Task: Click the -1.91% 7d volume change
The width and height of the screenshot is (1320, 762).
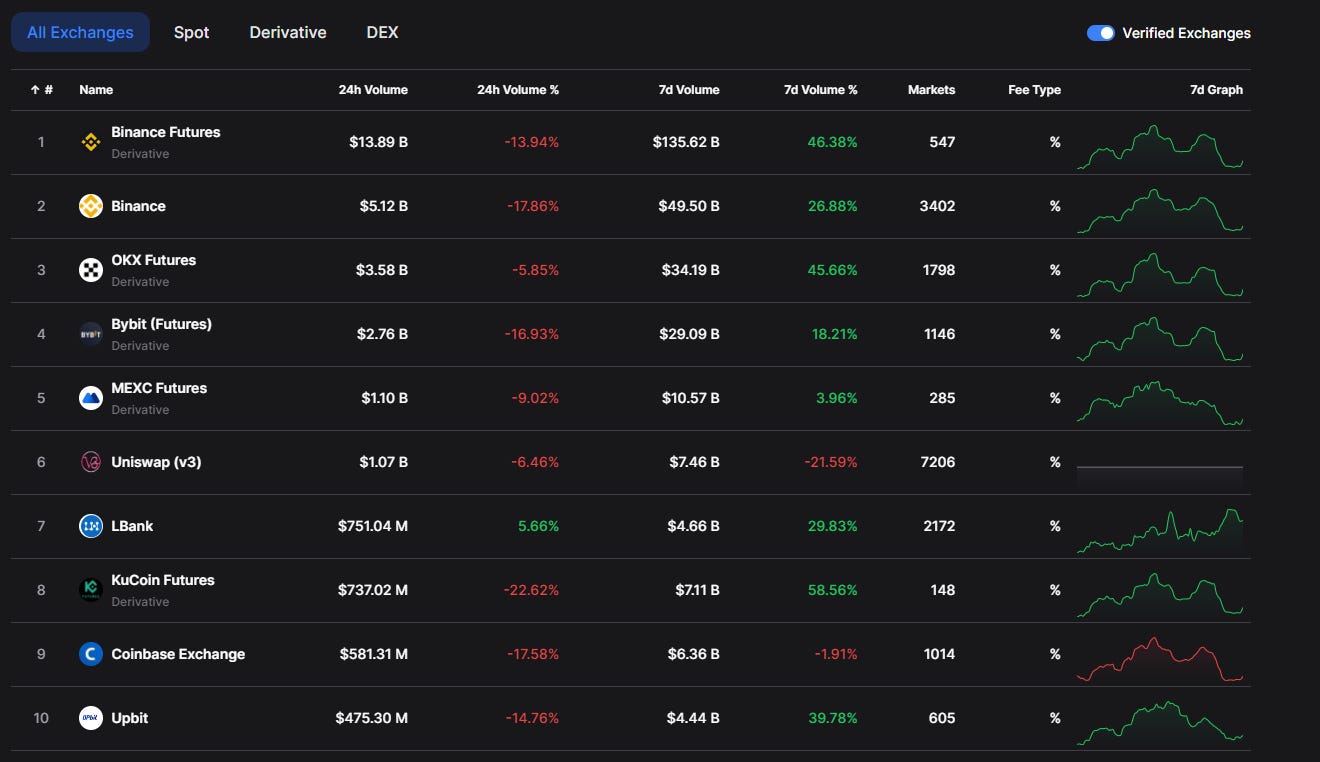Action: click(x=834, y=654)
